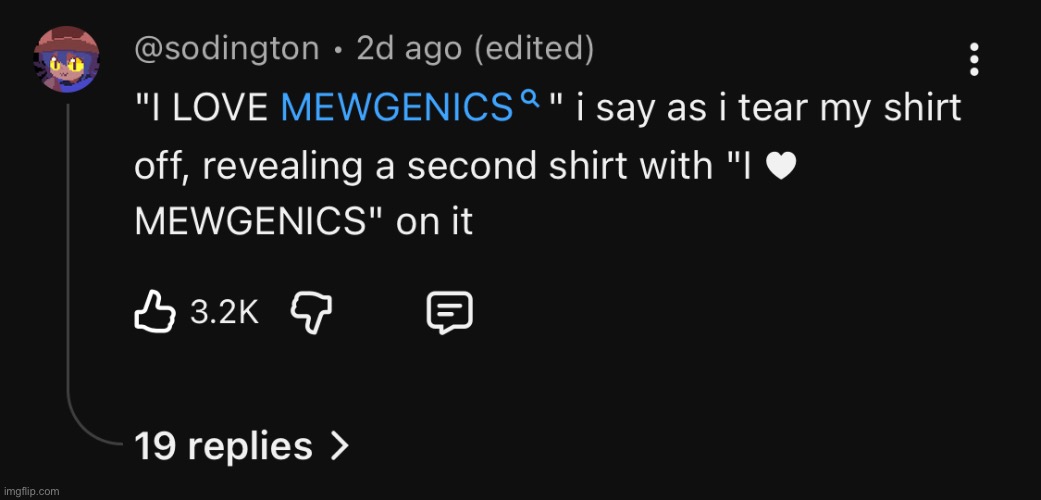Open sodington's profile avatar
The height and width of the screenshot is (500, 1041).
pos(67,59)
